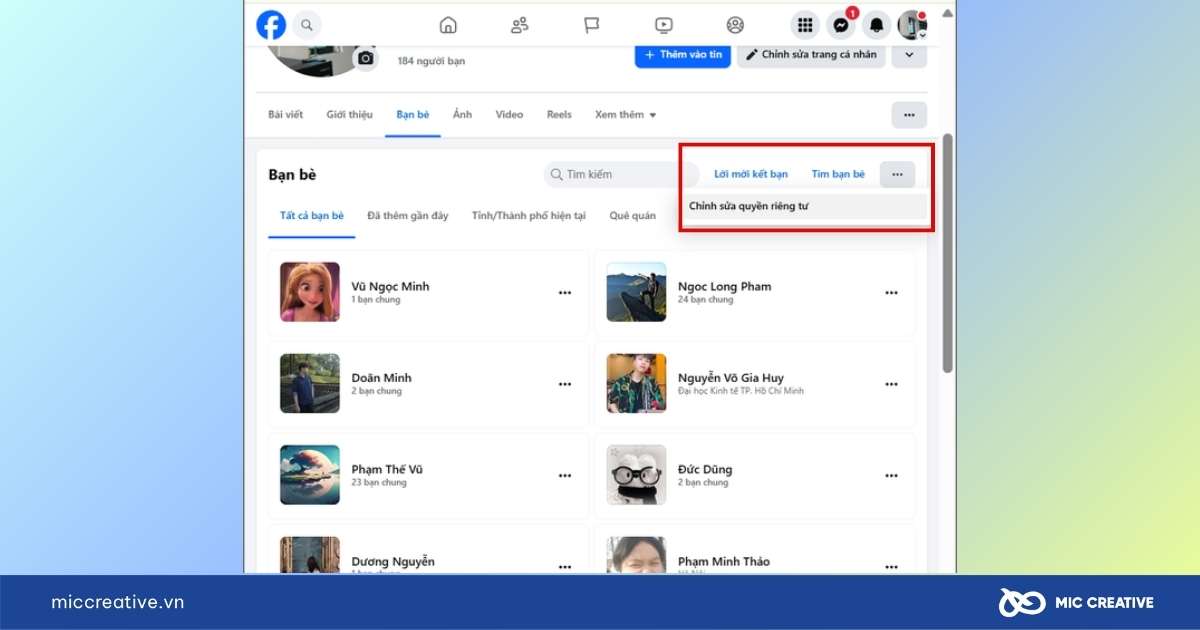Image resolution: width=1200 pixels, height=630 pixels.
Task: Open the Friends icon in top navigation
Action: [519, 25]
